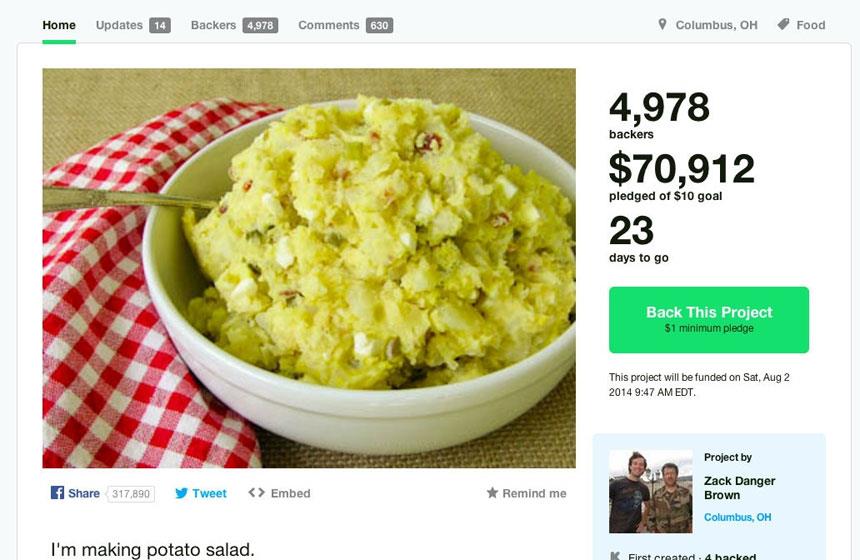Image resolution: width=860 pixels, height=560 pixels.
Task: Open the Food category link
Action: [x=811, y=25]
